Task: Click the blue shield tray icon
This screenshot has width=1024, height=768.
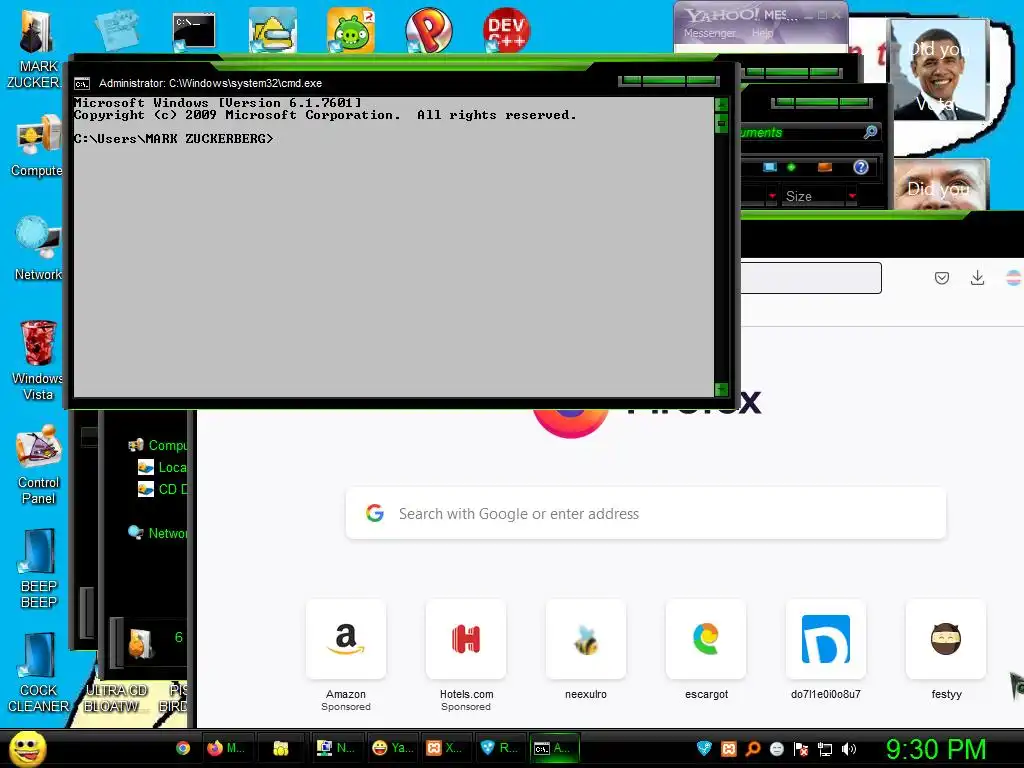Action: pos(704,749)
